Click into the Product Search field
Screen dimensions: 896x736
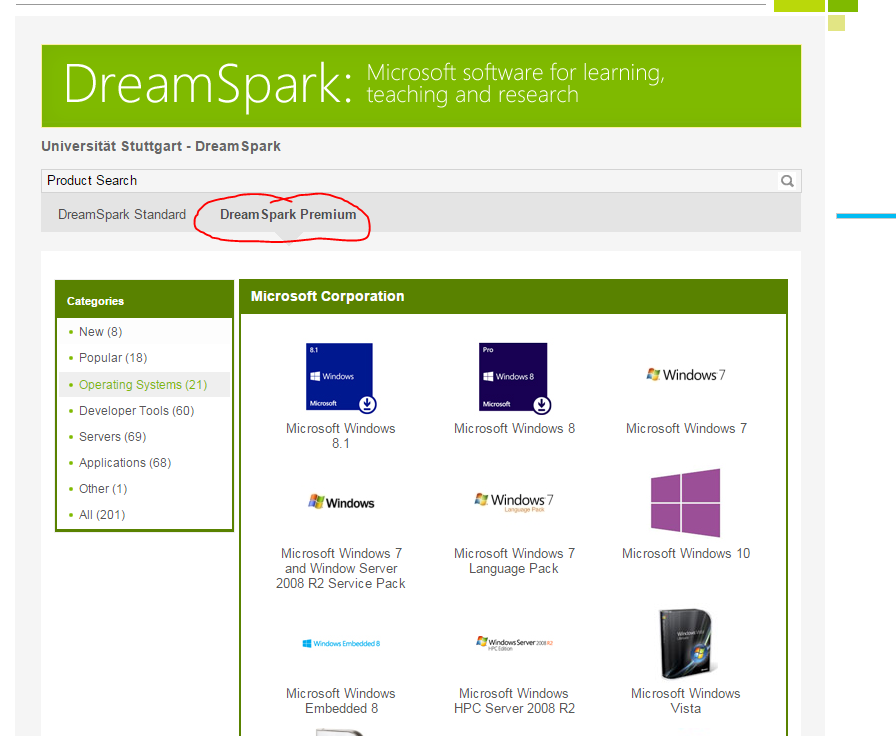(409, 181)
